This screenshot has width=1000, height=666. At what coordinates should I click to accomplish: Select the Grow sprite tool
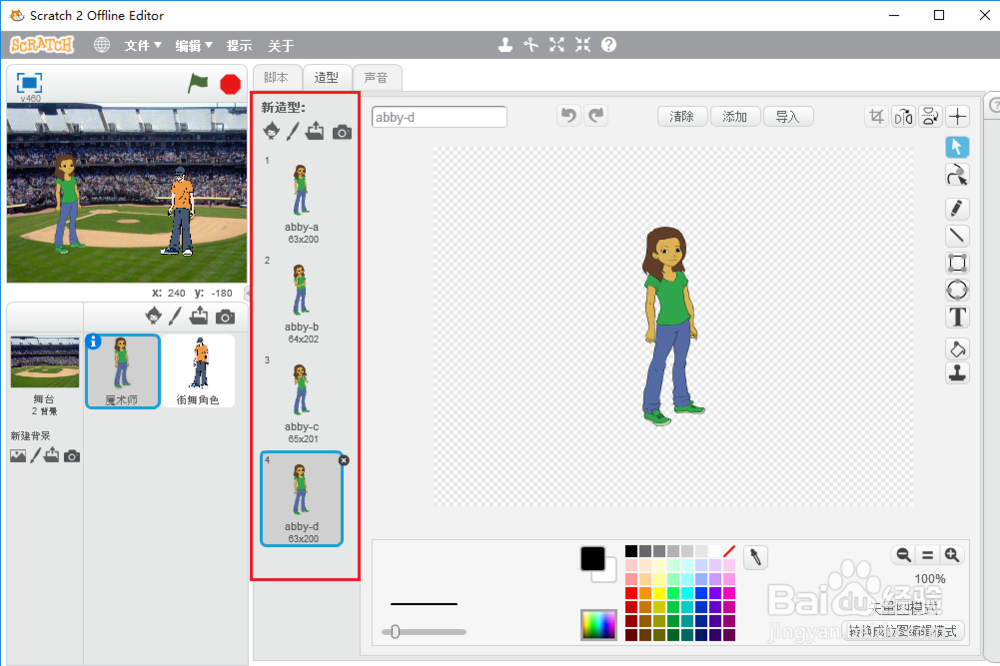[x=557, y=45]
